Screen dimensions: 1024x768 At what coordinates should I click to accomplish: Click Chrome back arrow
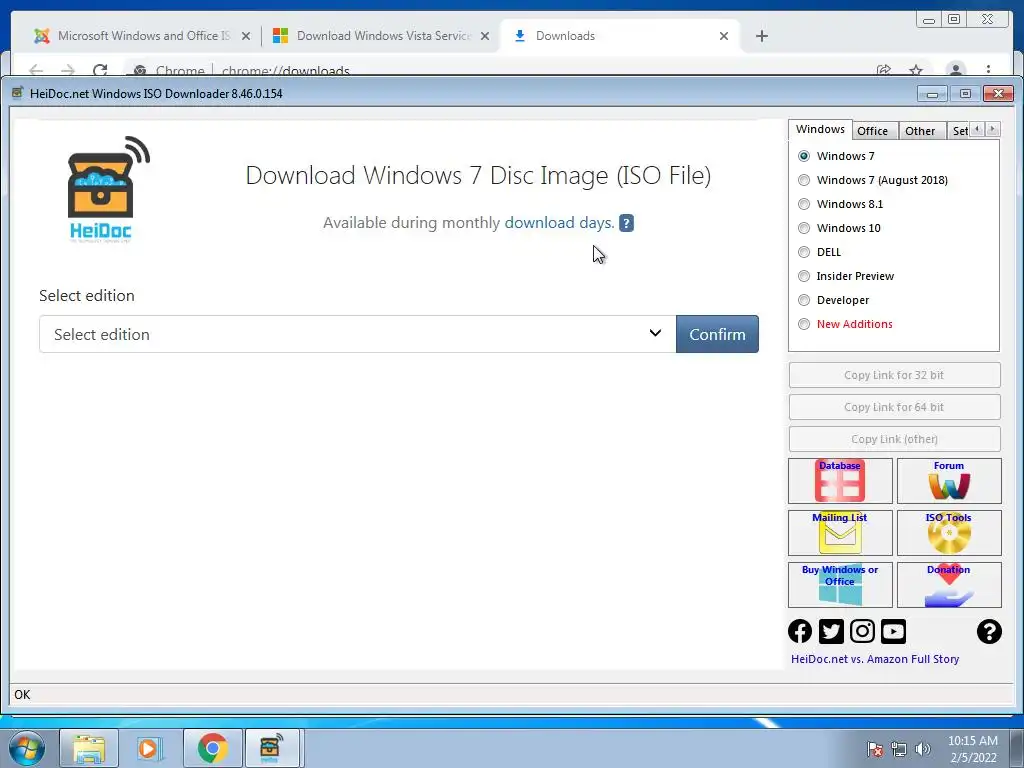[37, 70]
